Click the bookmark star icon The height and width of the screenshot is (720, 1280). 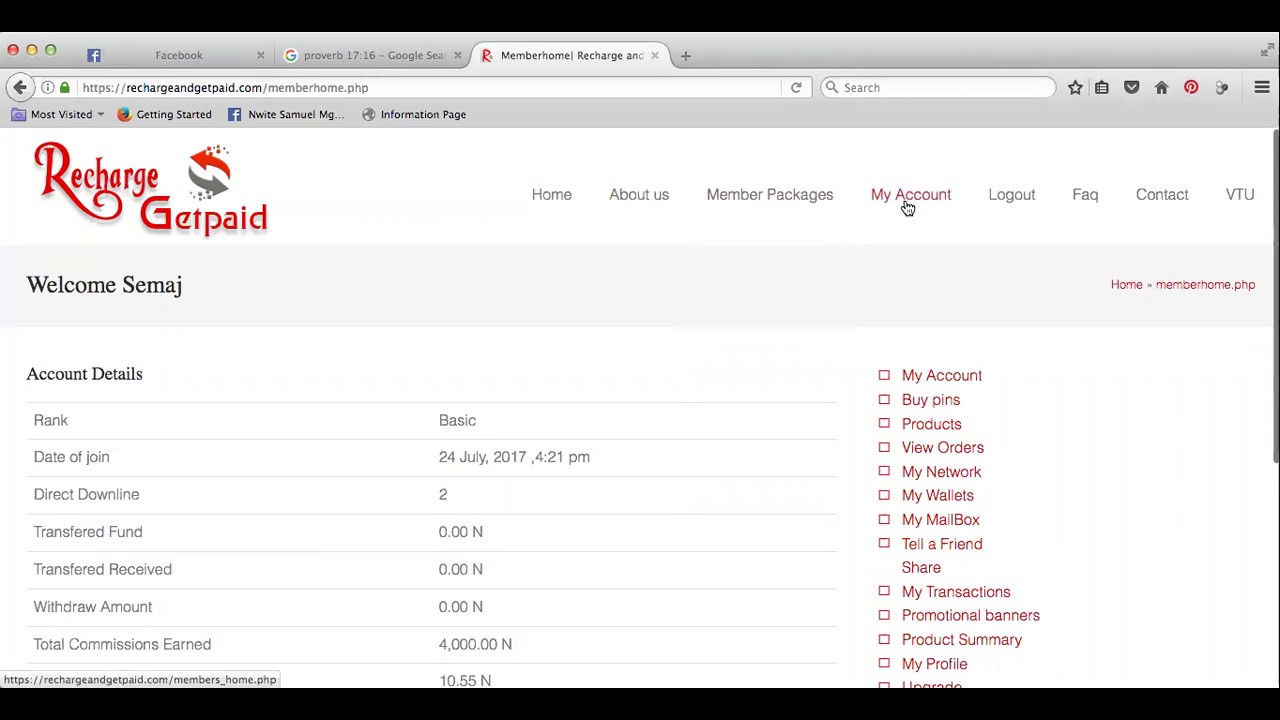pos(1075,87)
